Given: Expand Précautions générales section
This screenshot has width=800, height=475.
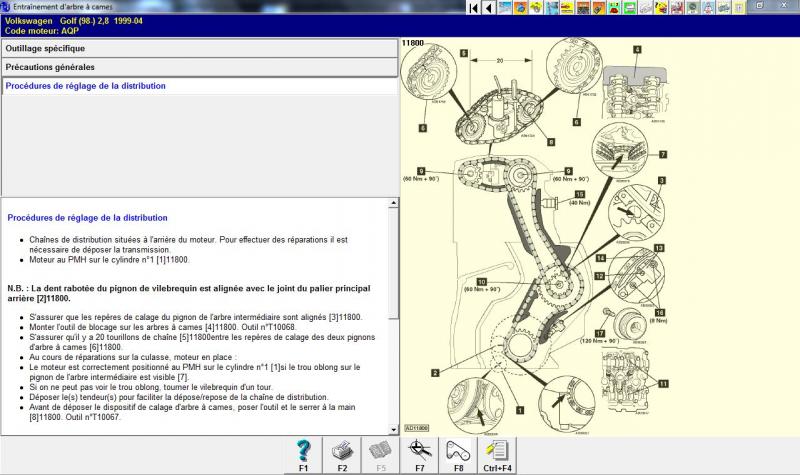Looking at the screenshot, I should (199, 67).
